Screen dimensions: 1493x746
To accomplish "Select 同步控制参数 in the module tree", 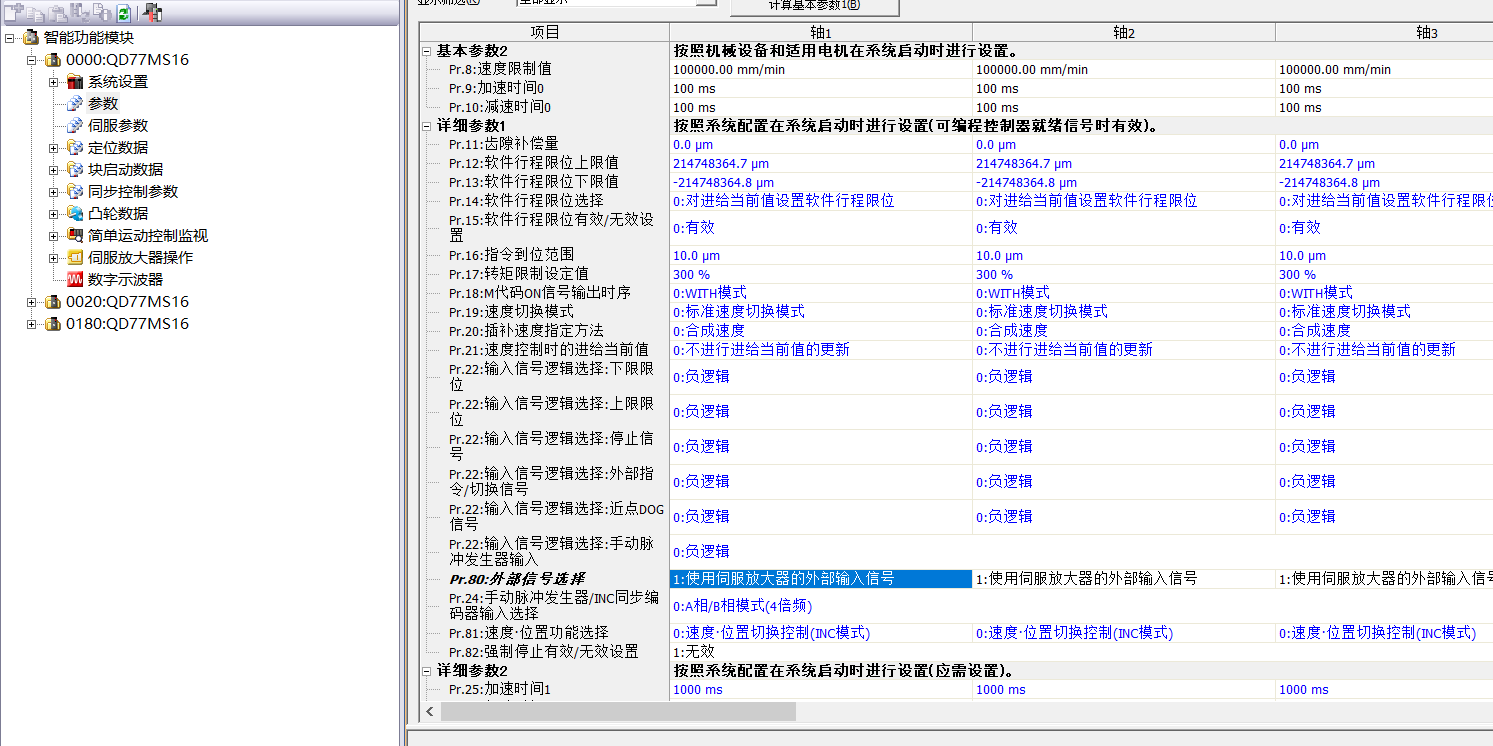I will coord(132,192).
